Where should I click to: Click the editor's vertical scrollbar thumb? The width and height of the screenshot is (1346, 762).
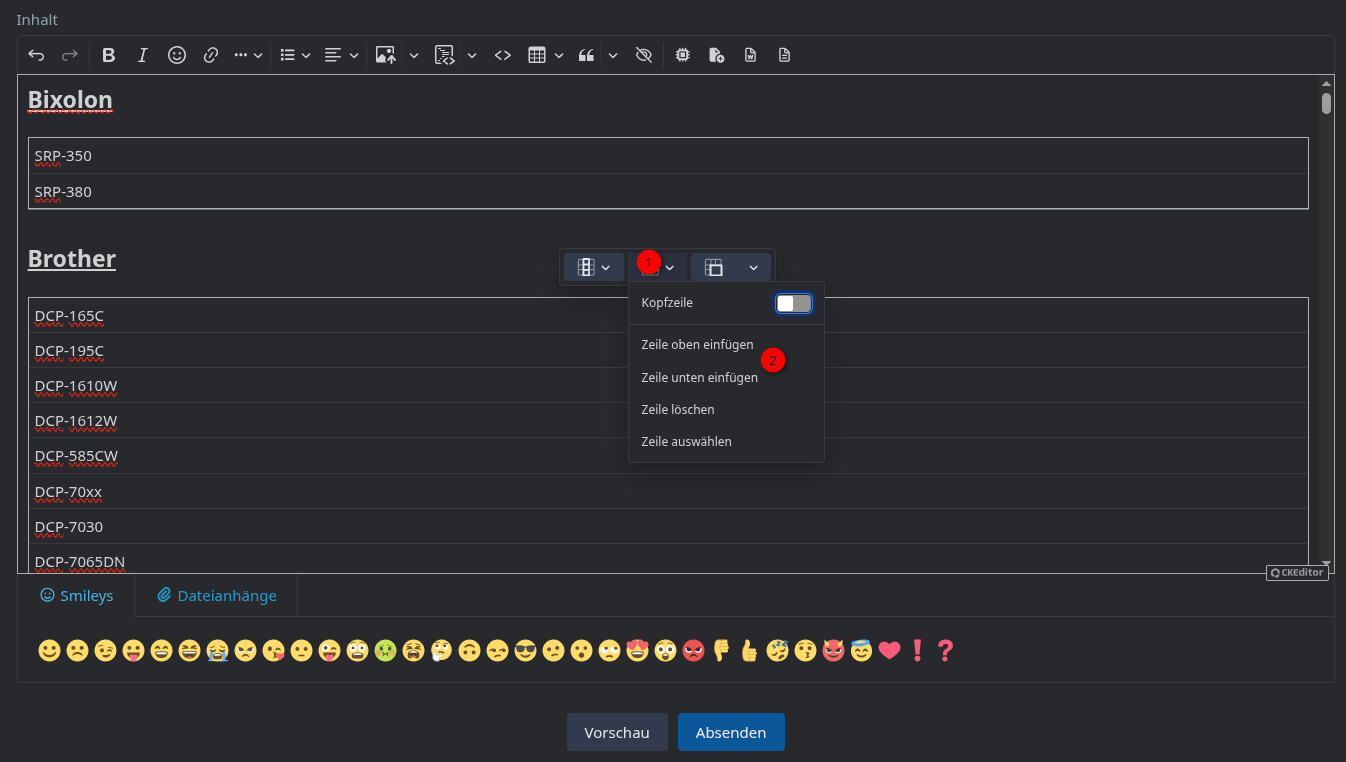(1326, 104)
